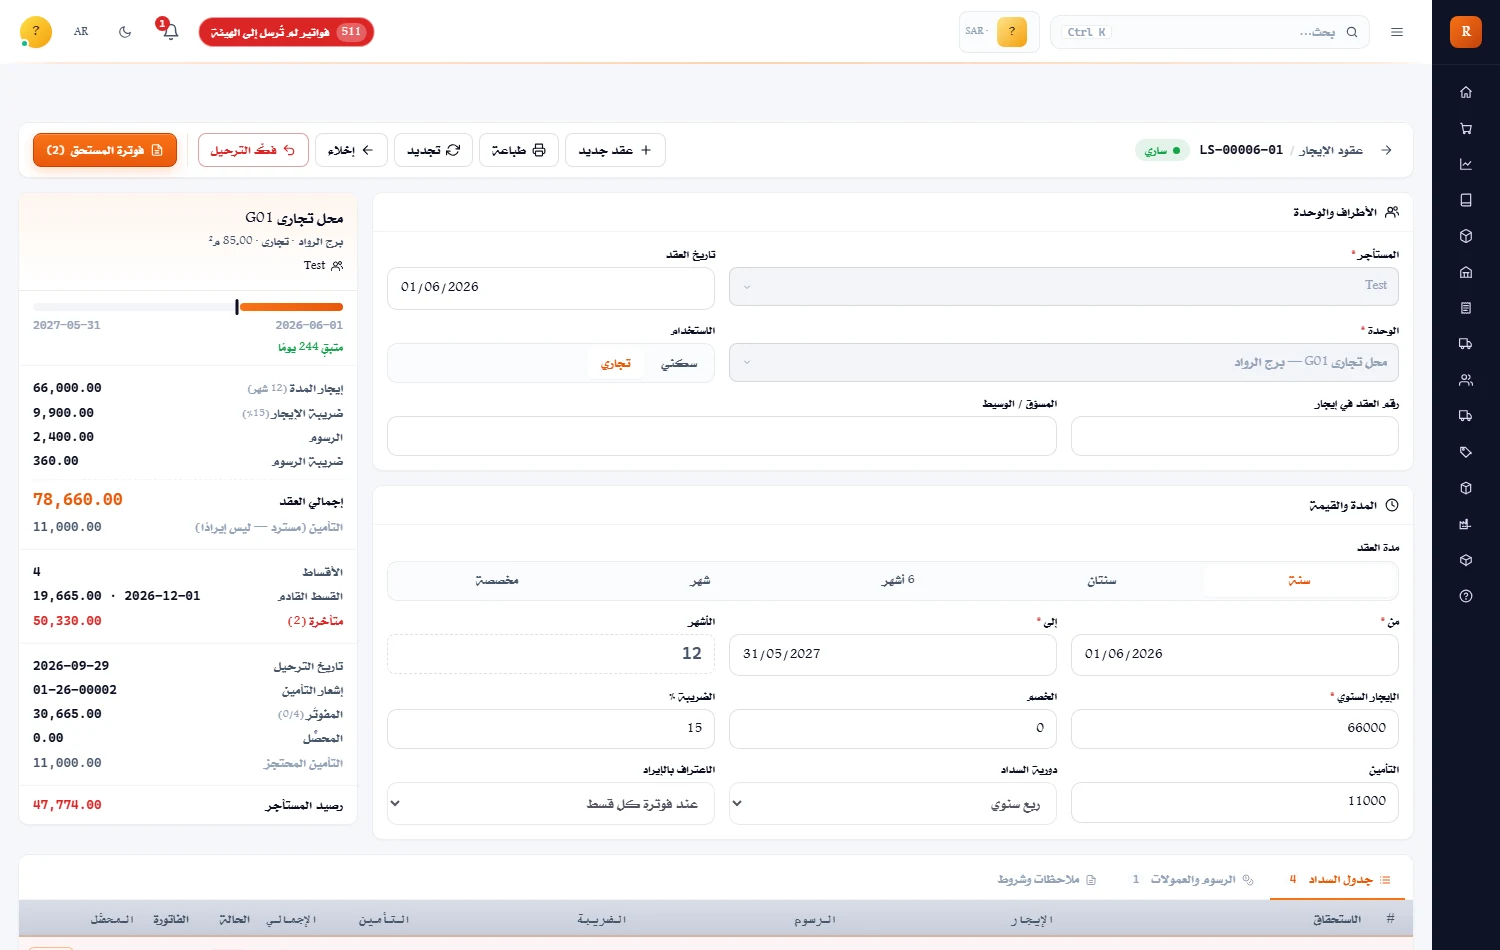This screenshot has width=1500, height=950.
Task: Open the line chart sidebar icon
Action: click(1466, 164)
